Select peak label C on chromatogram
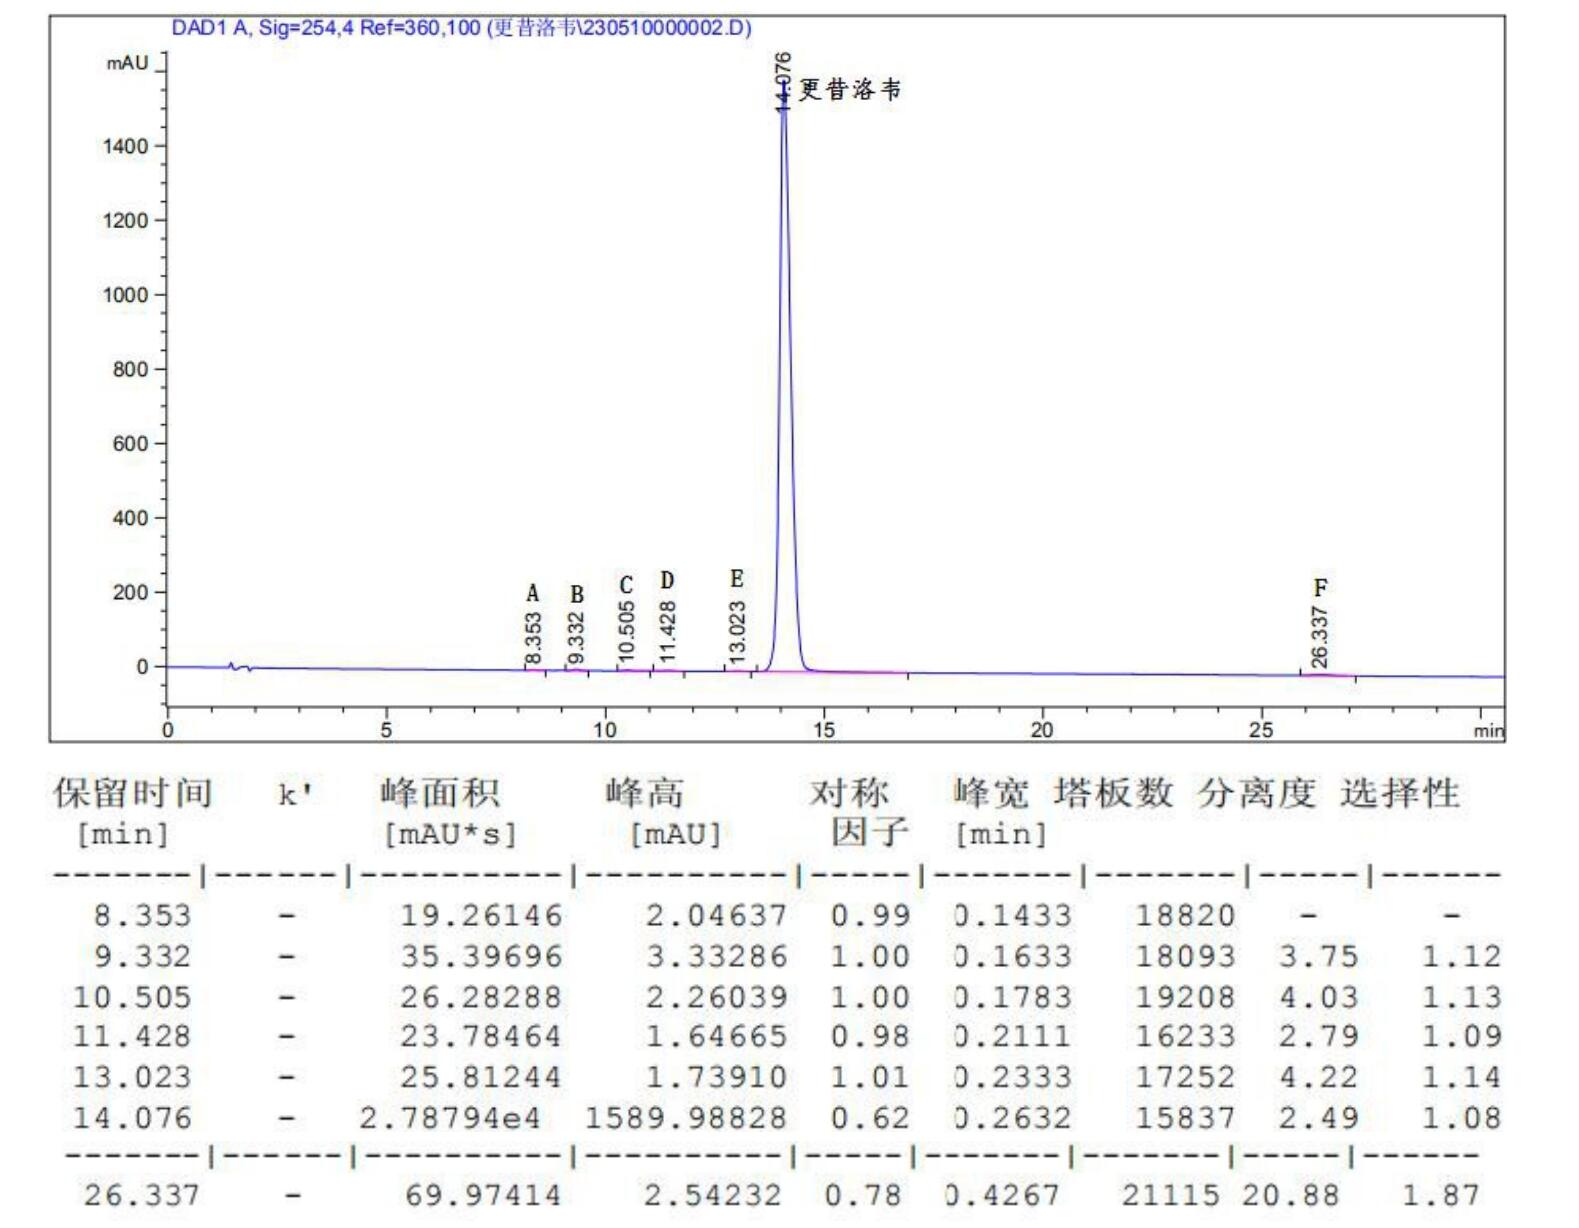The image size is (1579, 1228). (x=626, y=586)
